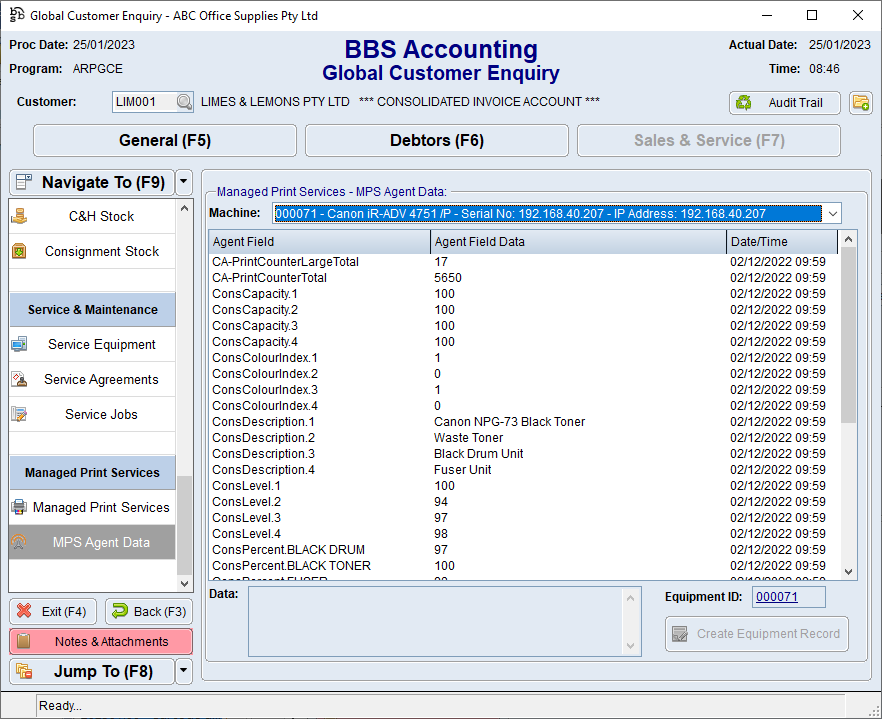Click the Audit Trail button
Screen dimensions: 882x719
(785, 102)
